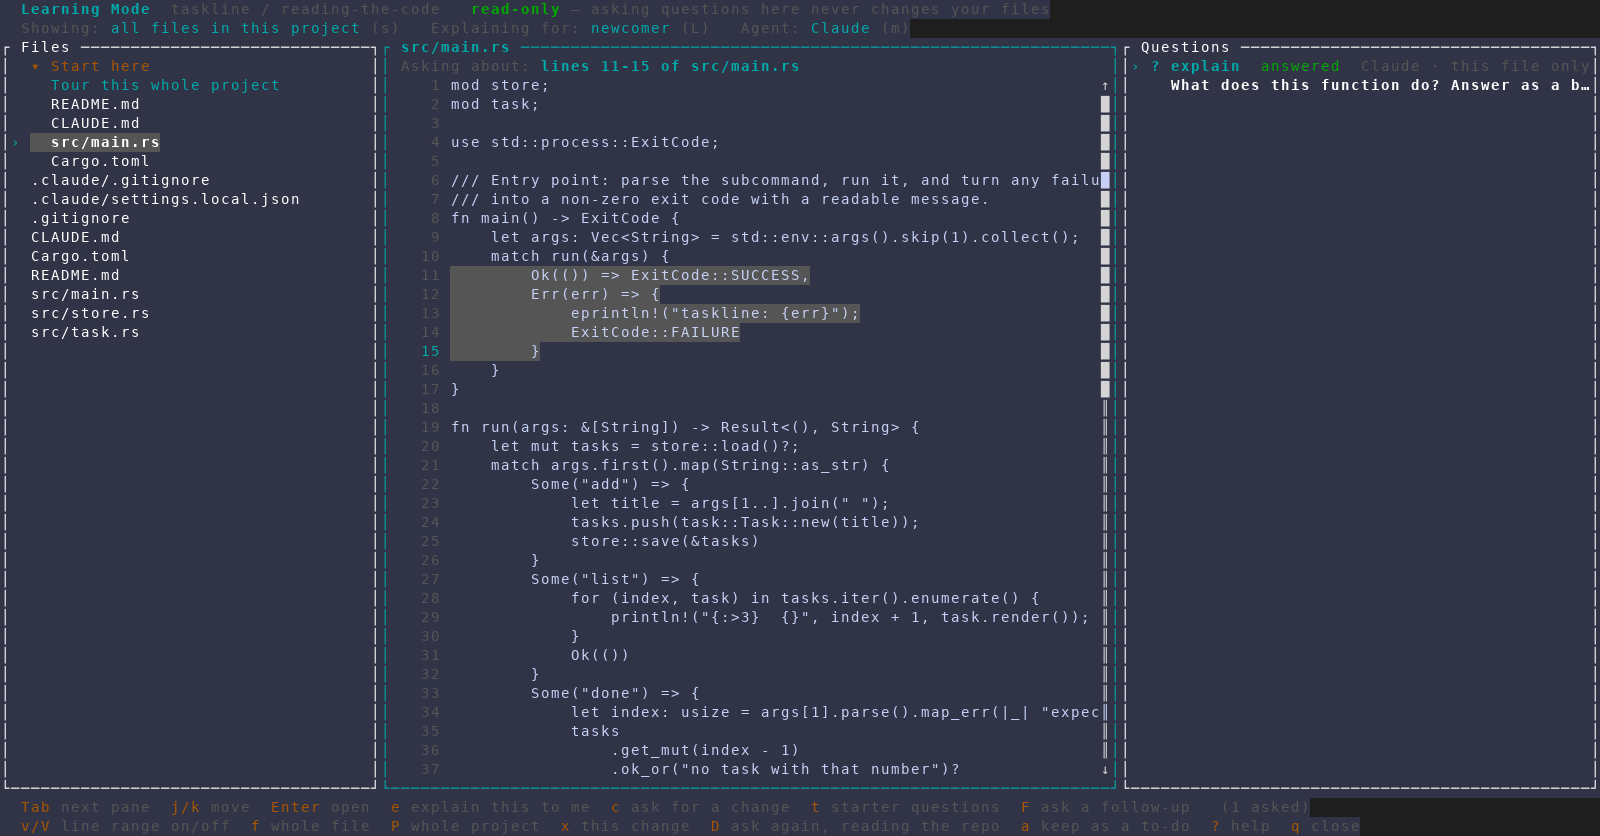Click line number 15 in gutter
Viewport: 1600px width, 836px height.
point(430,352)
